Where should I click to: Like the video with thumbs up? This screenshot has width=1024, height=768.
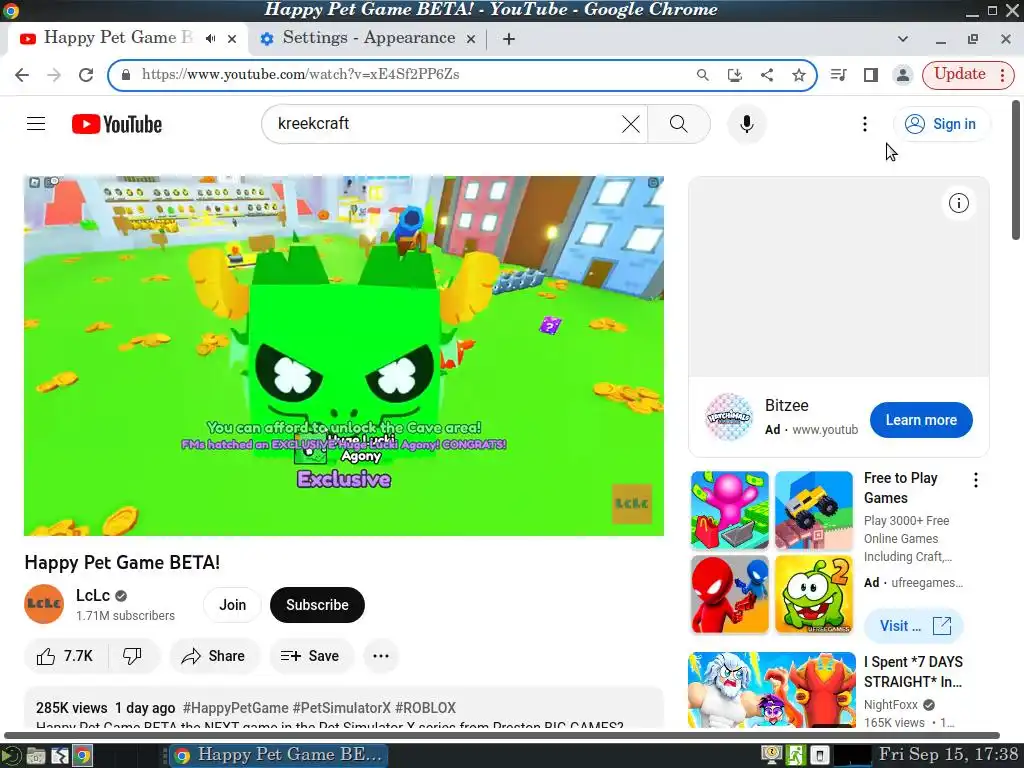65,656
